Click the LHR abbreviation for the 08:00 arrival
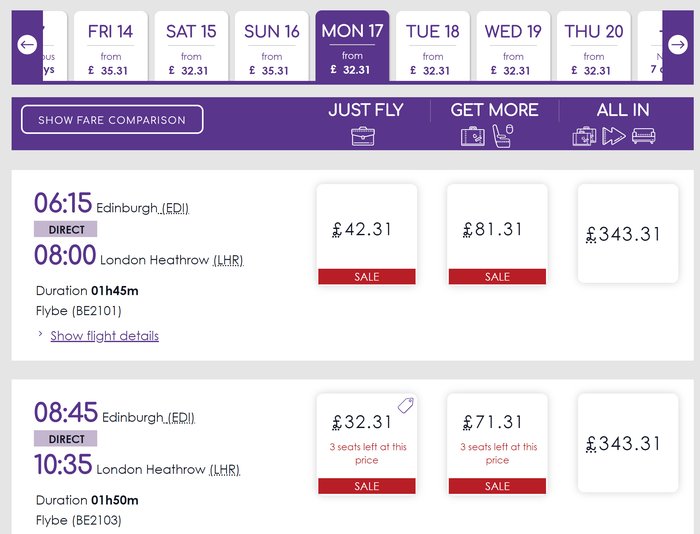This screenshot has width=700, height=534. (x=229, y=260)
